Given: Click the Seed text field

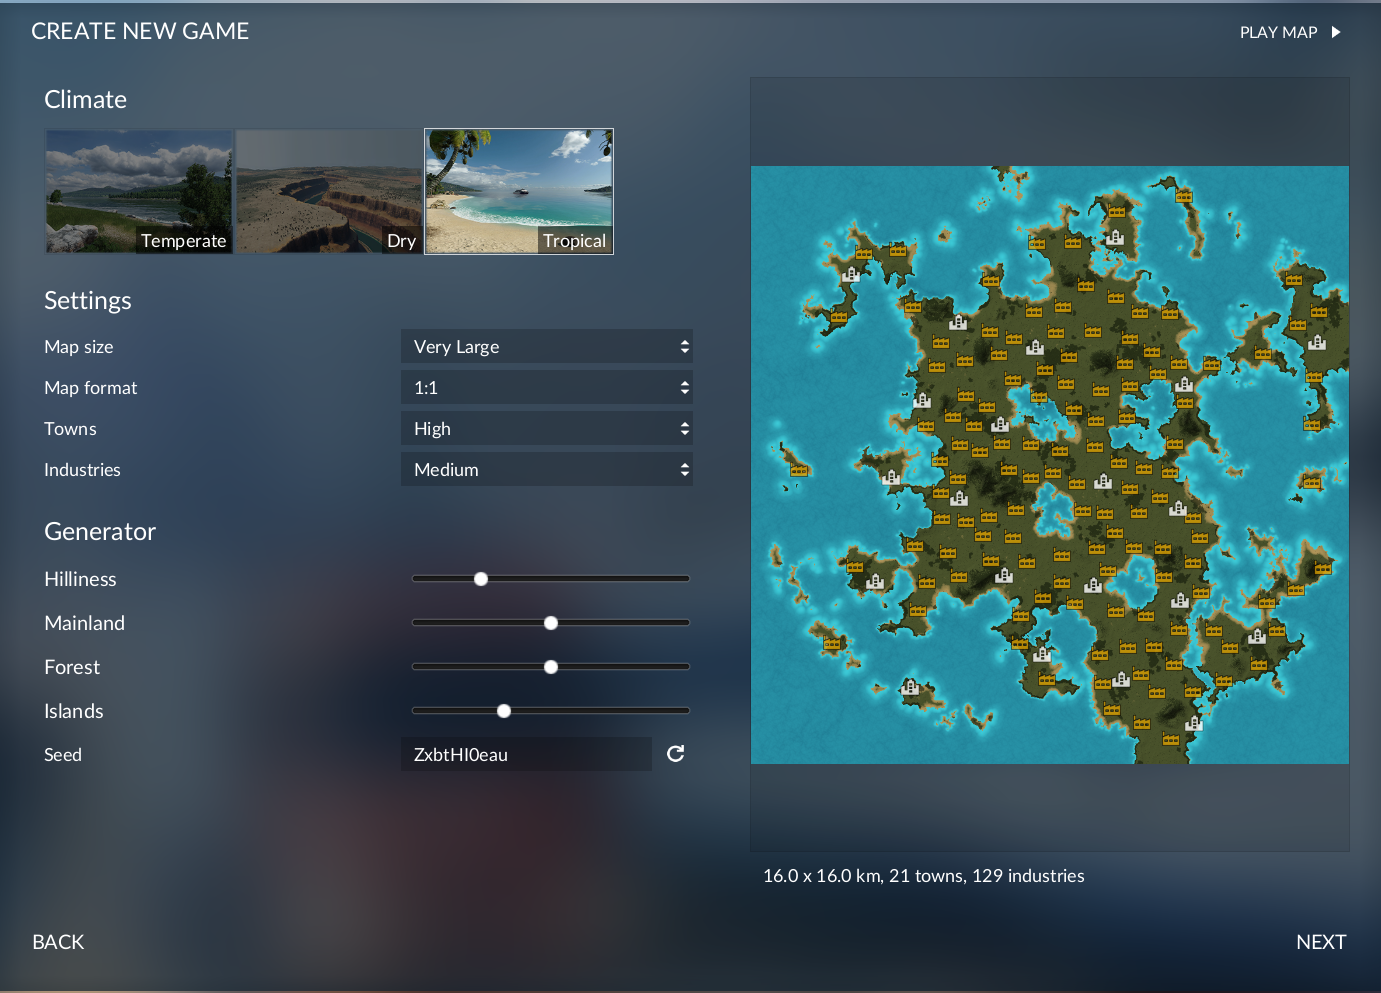Looking at the screenshot, I should (x=526, y=754).
